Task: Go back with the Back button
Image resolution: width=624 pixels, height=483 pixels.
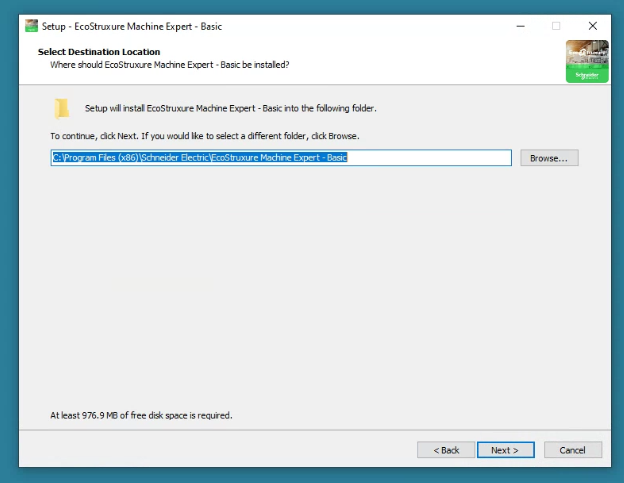Action: click(x=446, y=450)
